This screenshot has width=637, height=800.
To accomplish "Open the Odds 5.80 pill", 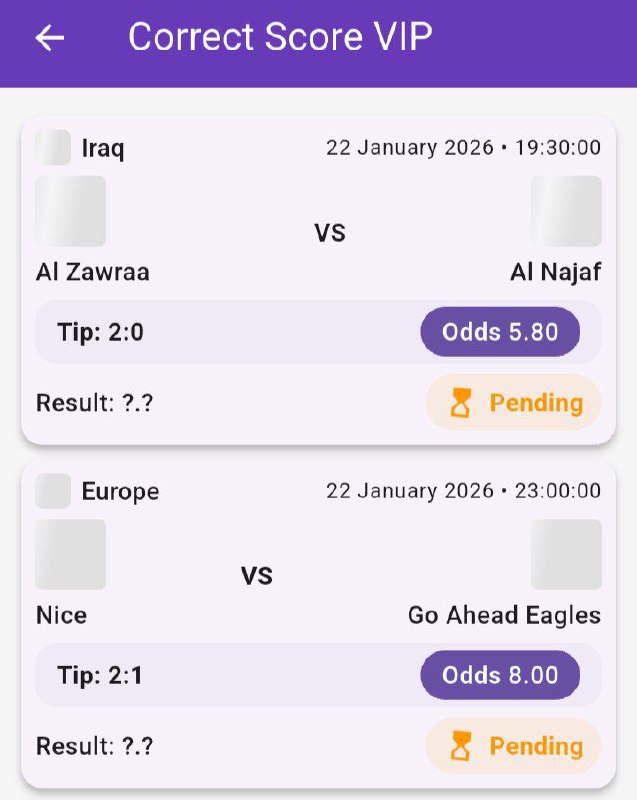I will pos(500,331).
